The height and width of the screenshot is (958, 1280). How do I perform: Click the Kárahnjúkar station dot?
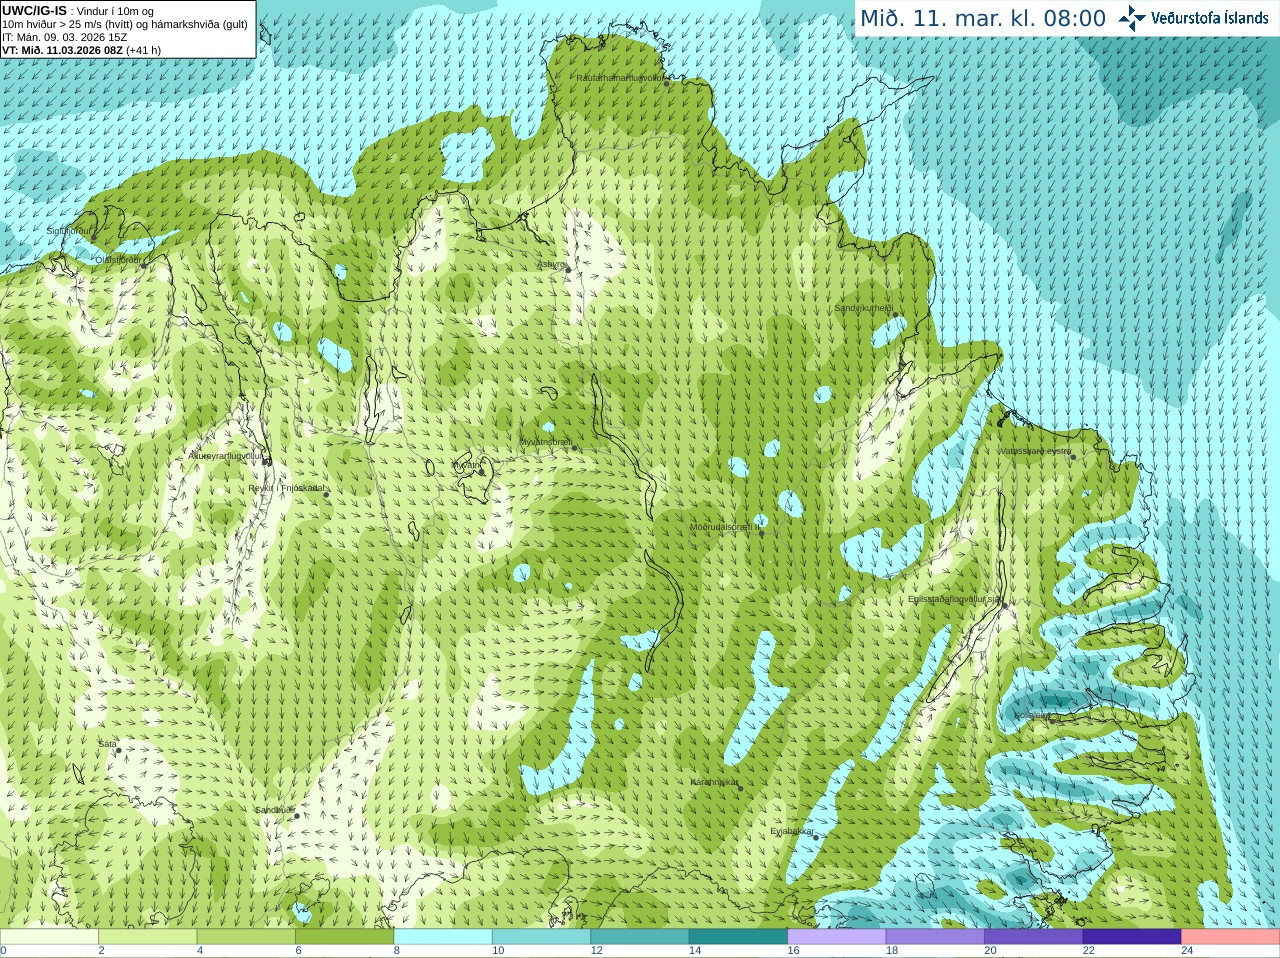click(740, 788)
